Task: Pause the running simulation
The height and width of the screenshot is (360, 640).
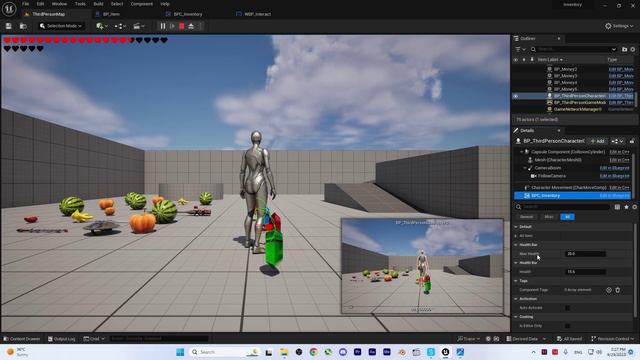Action: pyautogui.click(x=163, y=26)
